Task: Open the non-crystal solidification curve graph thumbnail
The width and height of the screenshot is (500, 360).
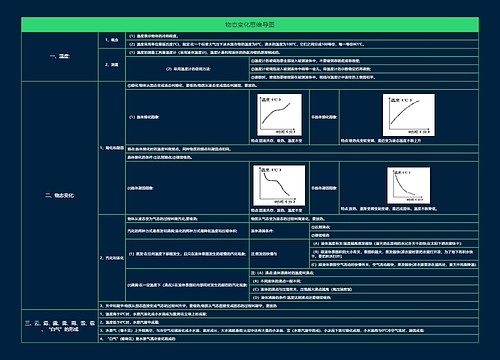Action: coord(409,185)
